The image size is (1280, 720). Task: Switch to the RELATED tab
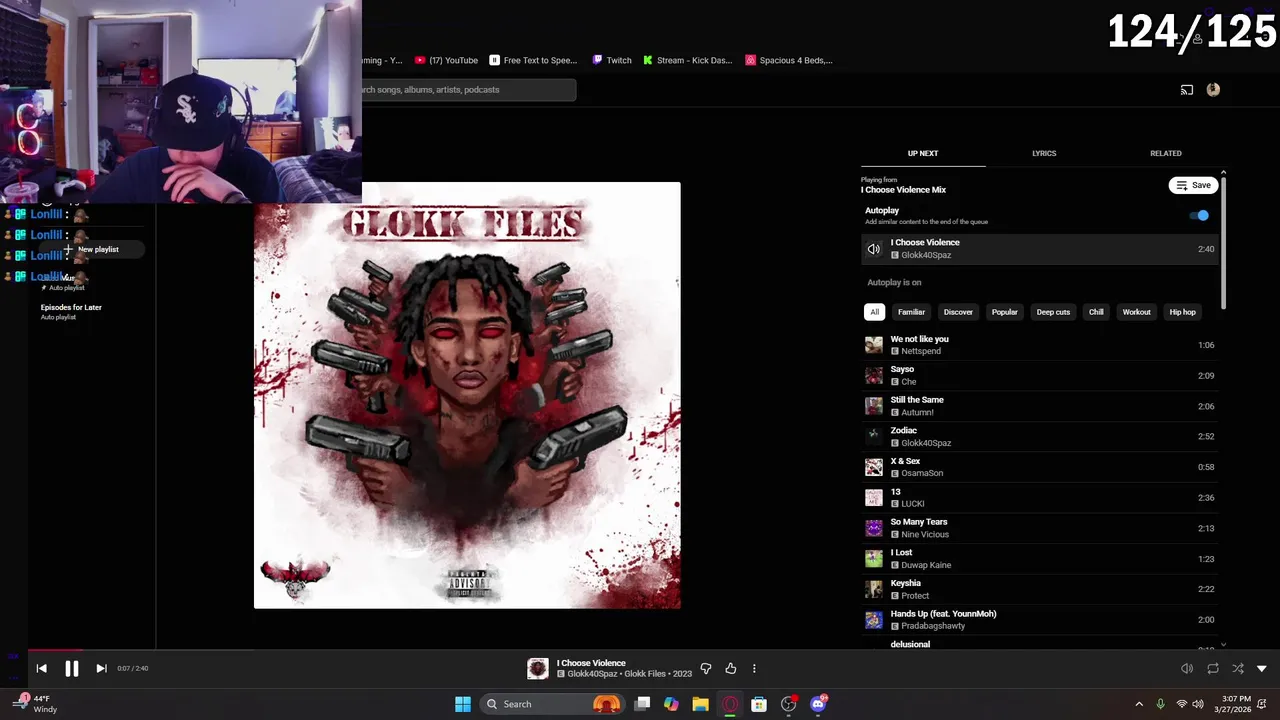(1166, 153)
